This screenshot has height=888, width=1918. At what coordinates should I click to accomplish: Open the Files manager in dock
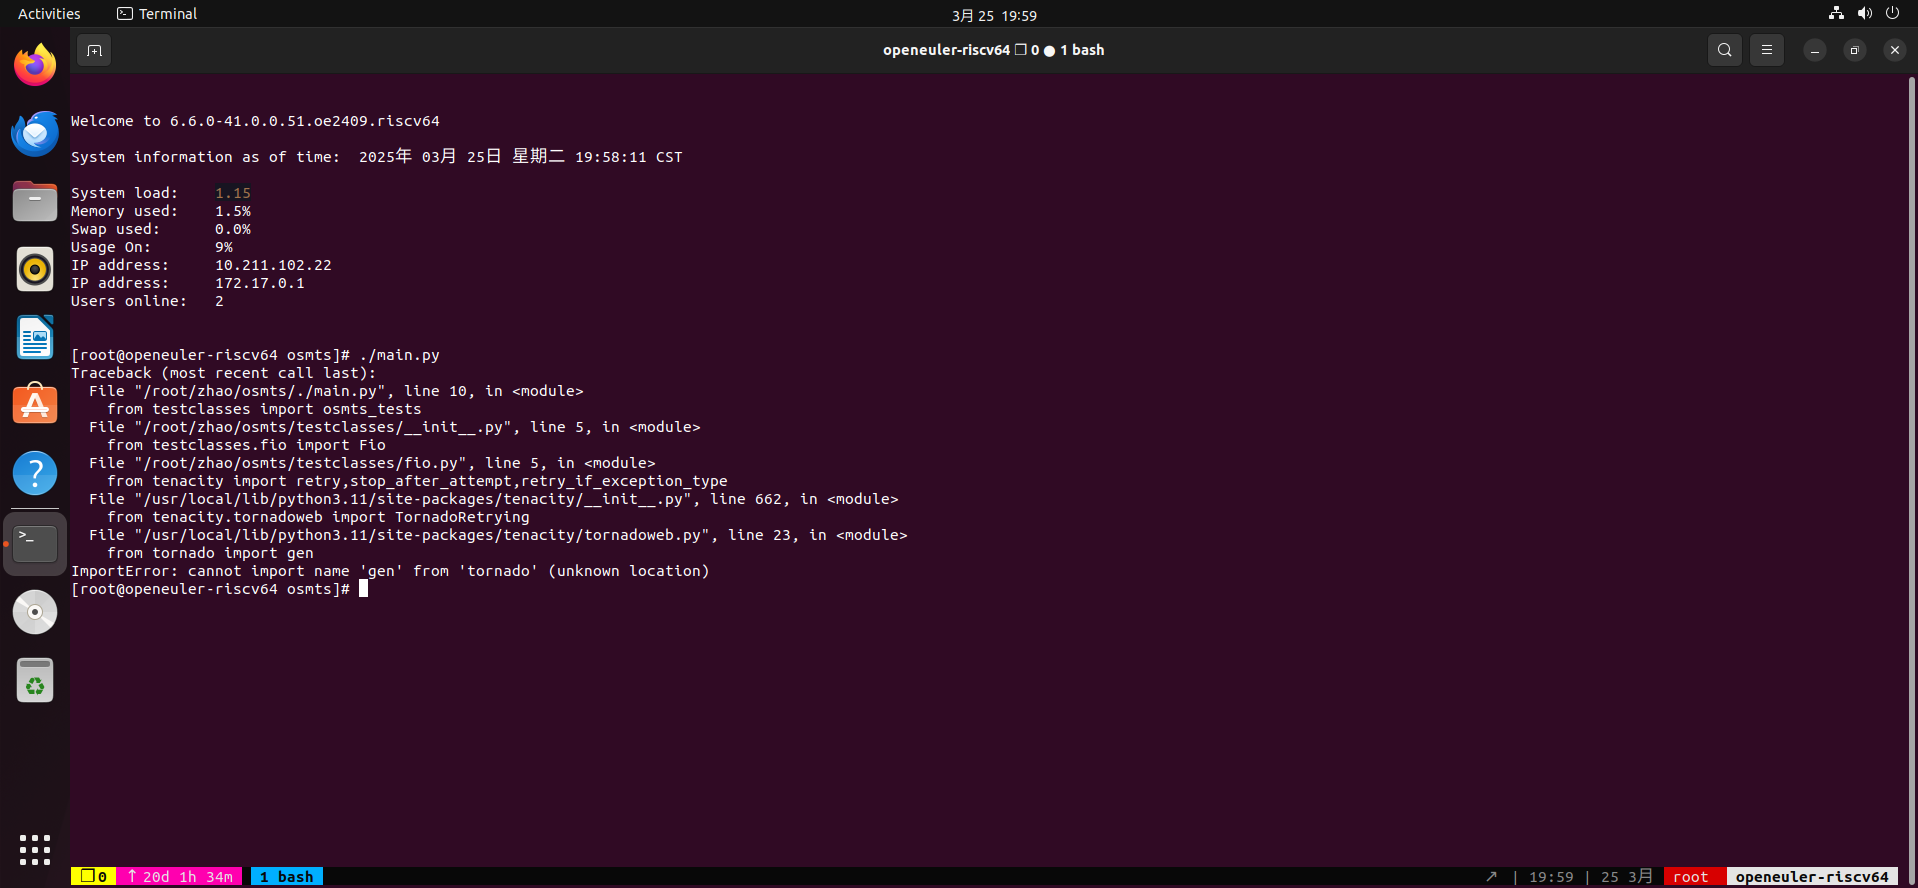pos(35,201)
